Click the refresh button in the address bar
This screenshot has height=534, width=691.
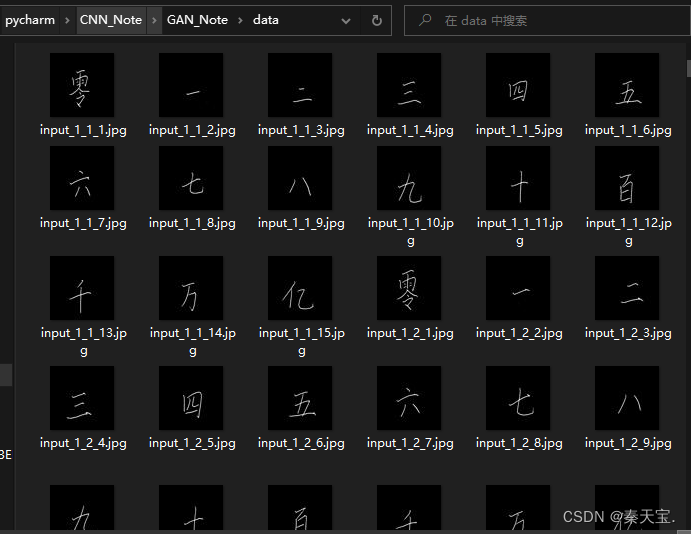click(x=377, y=20)
